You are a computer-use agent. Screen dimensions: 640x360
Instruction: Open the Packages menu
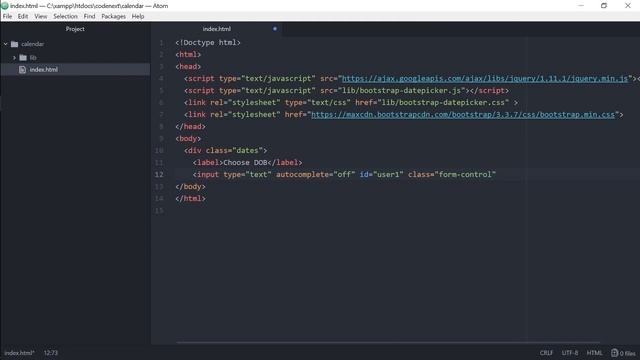113,16
